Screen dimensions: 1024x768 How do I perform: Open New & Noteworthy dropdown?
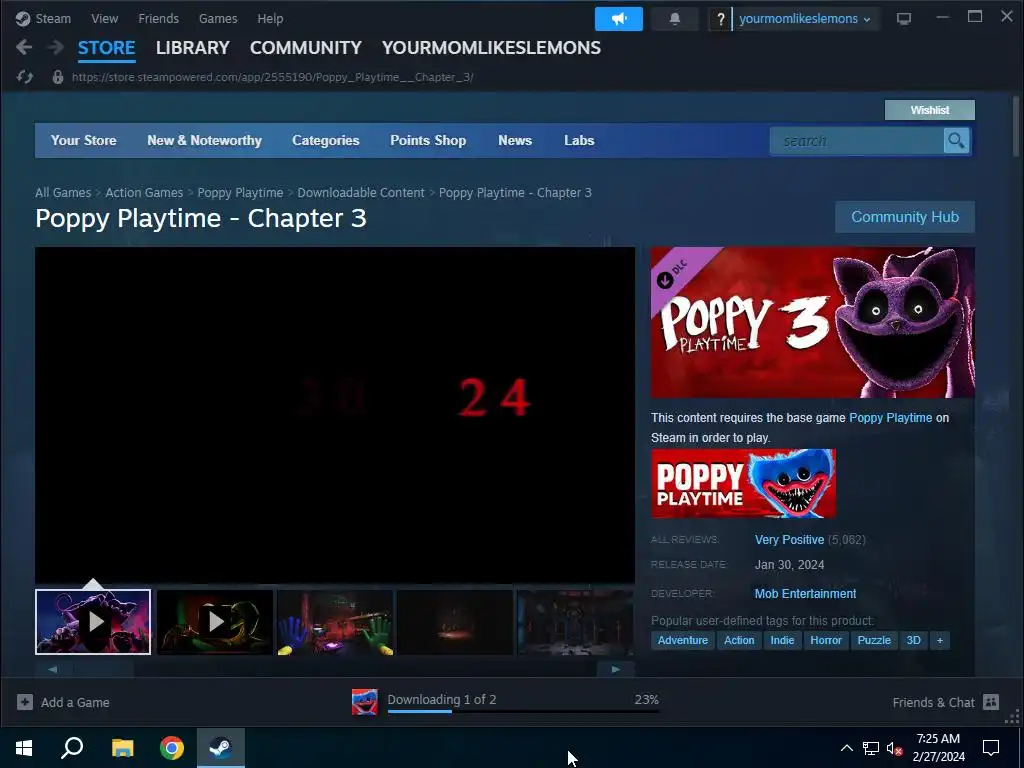pos(204,140)
